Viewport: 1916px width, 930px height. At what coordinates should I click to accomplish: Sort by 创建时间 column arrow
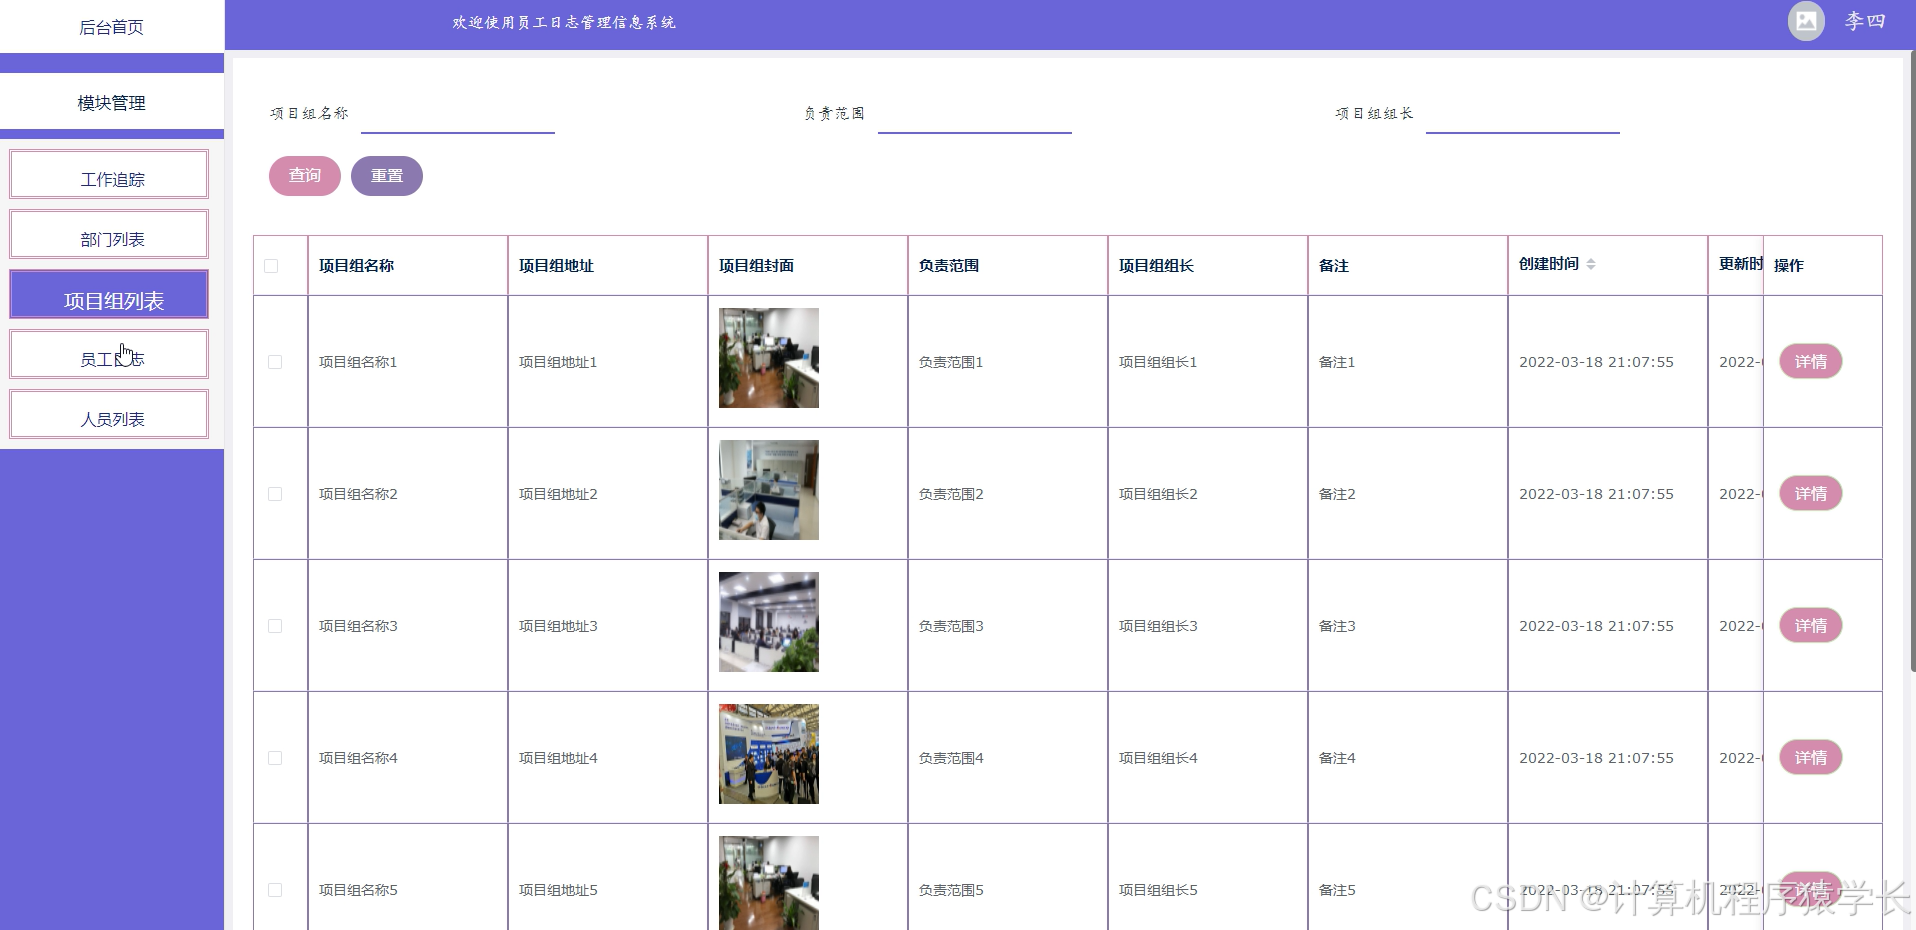pos(1591,264)
